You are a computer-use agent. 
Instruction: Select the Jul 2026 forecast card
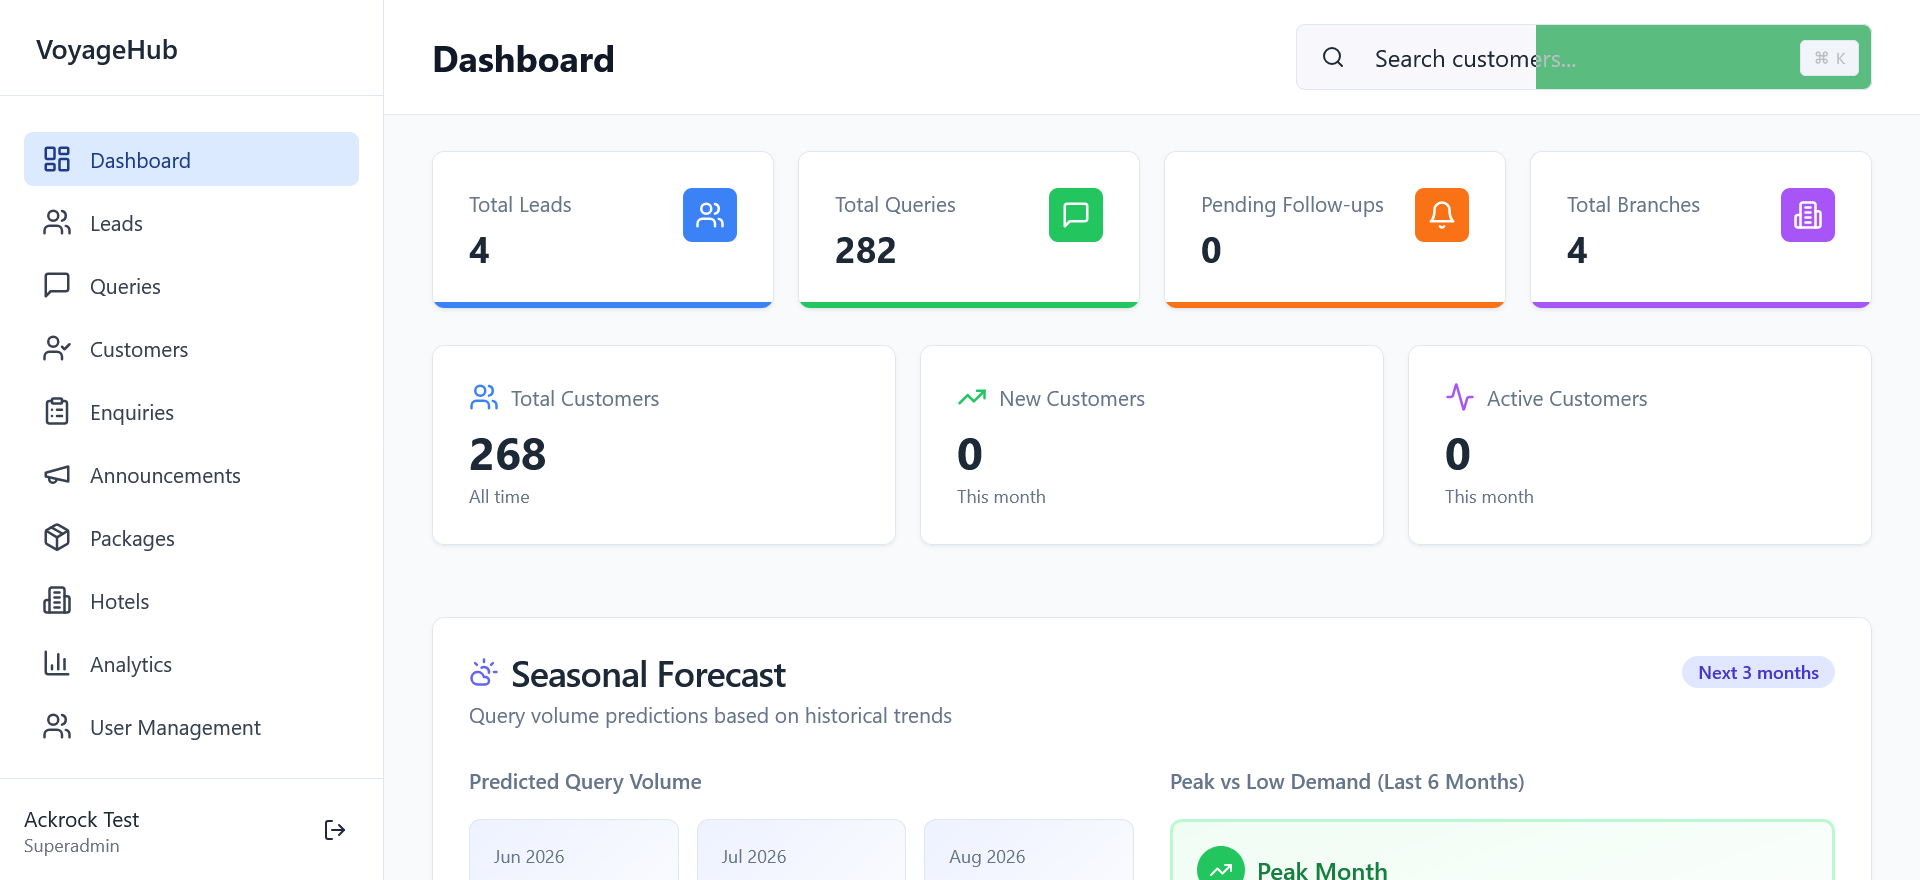tap(801, 850)
